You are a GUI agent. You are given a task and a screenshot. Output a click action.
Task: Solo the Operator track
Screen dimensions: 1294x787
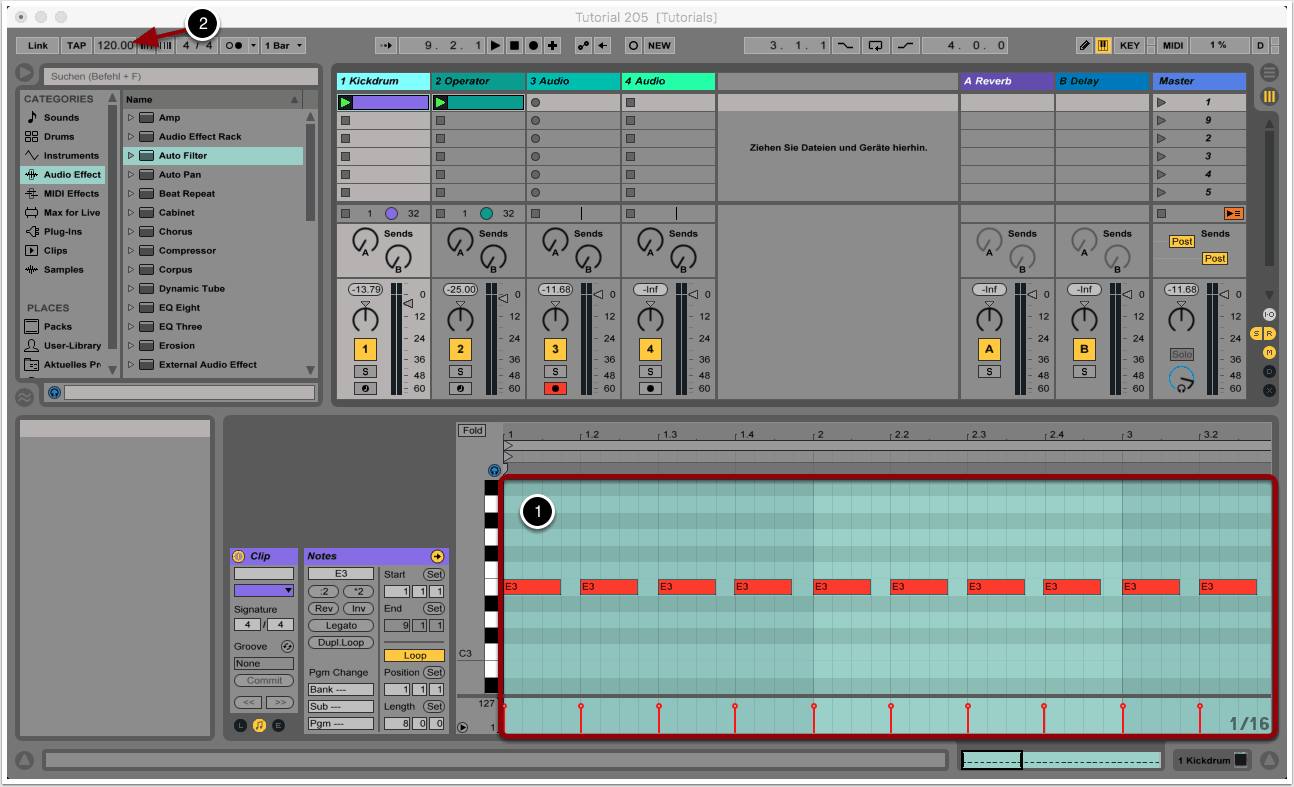coord(460,371)
